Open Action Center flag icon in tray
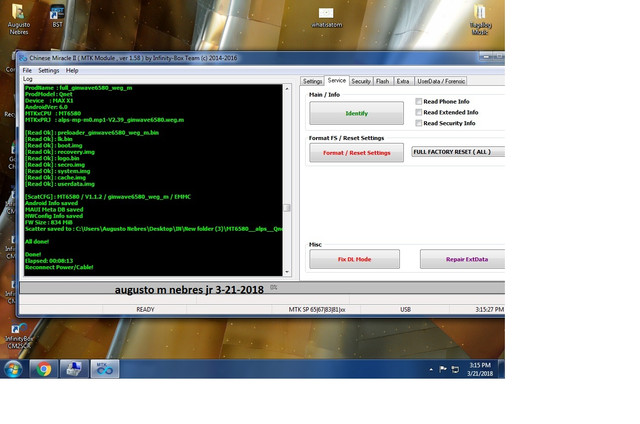Viewport: 640px width, 424px height. pyautogui.click(x=442, y=369)
